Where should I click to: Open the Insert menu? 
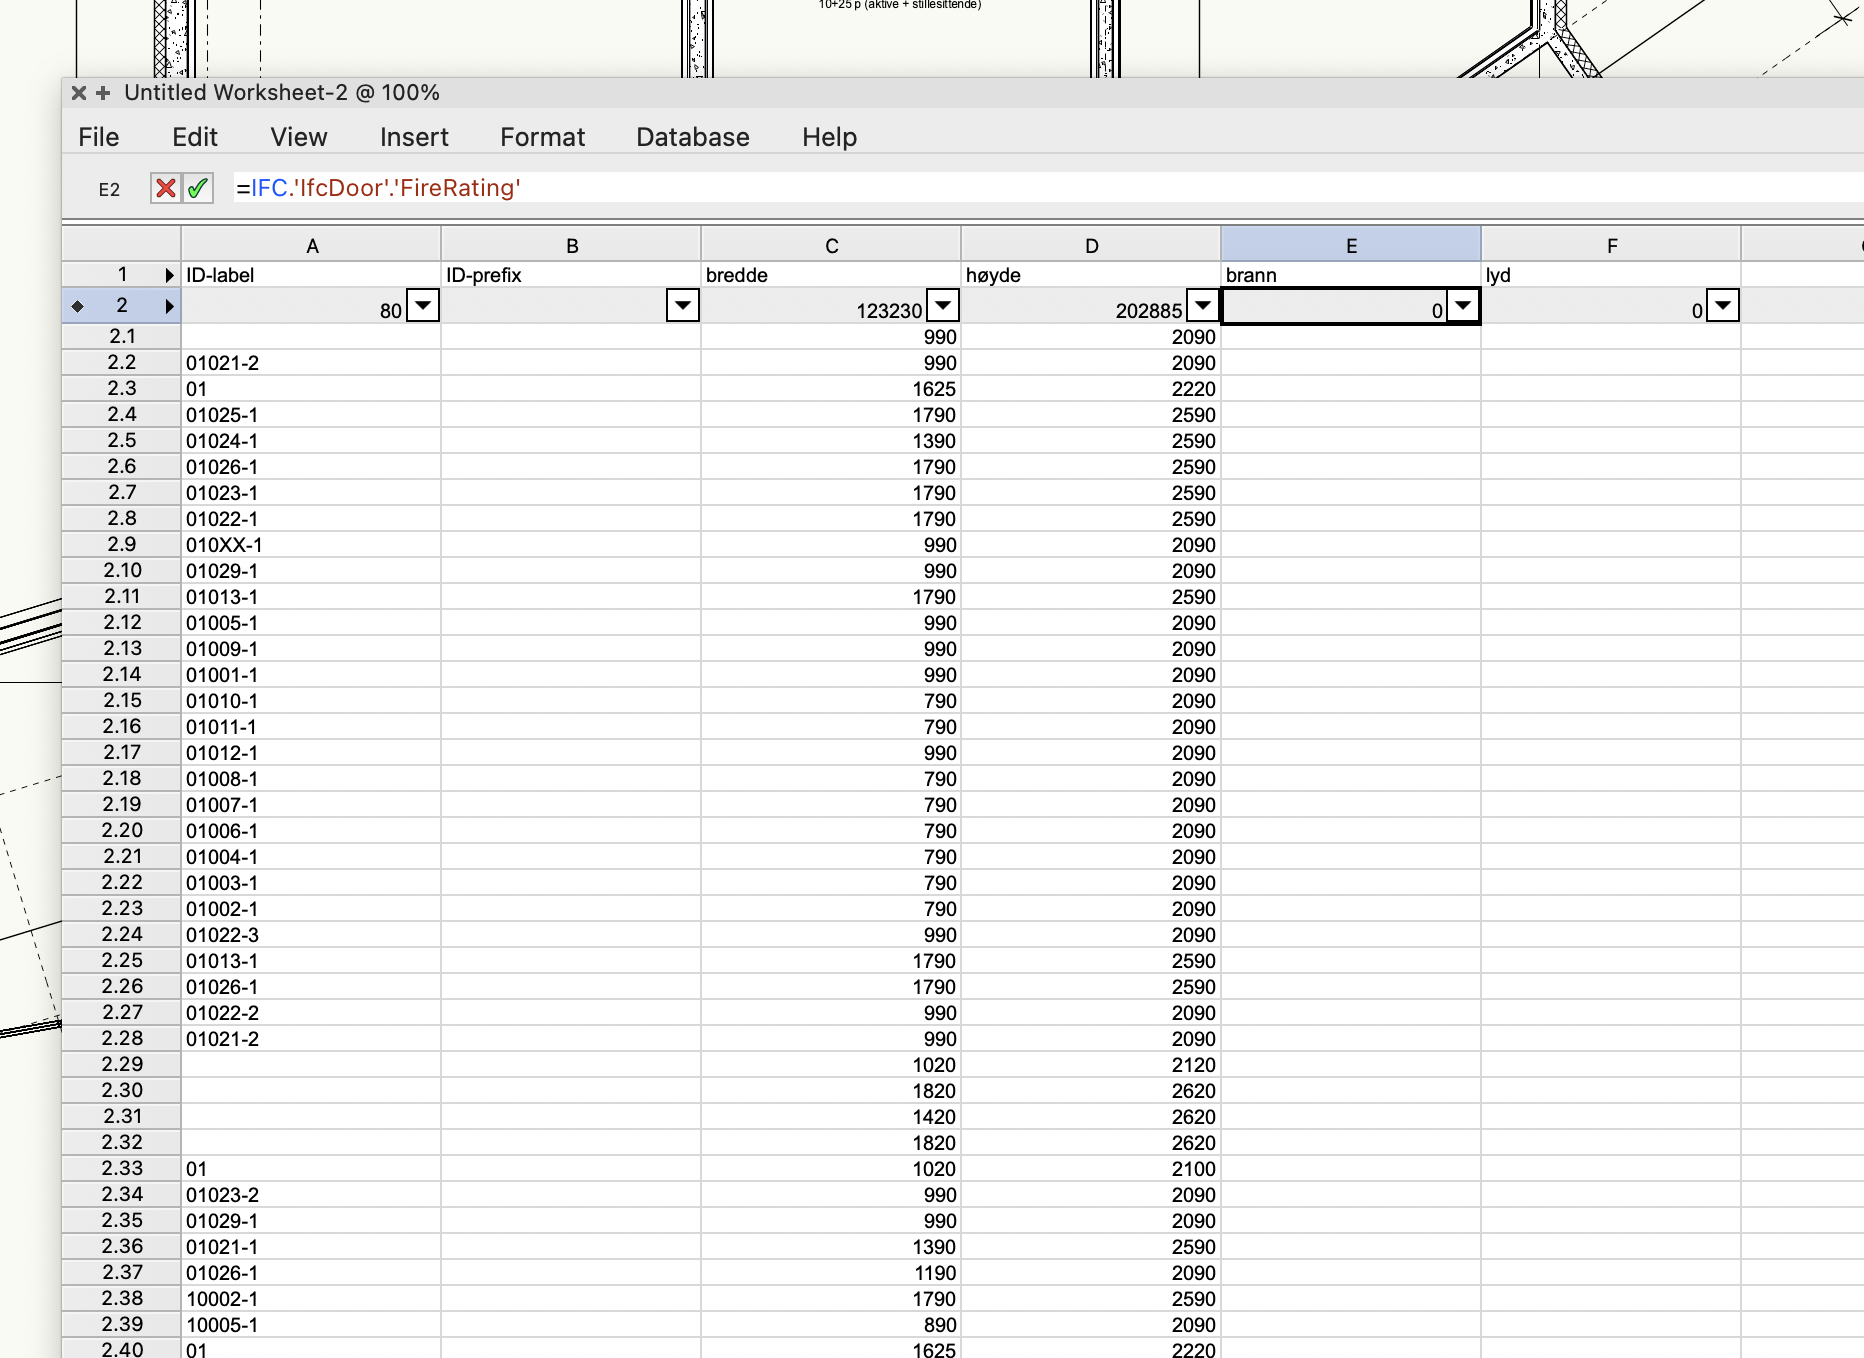[414, 137]
